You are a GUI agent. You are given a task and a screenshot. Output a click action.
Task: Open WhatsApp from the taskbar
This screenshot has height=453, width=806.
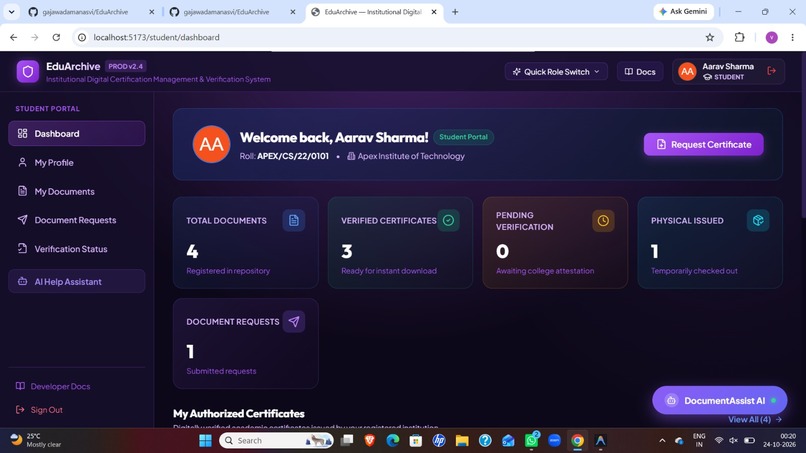(532, 441)
